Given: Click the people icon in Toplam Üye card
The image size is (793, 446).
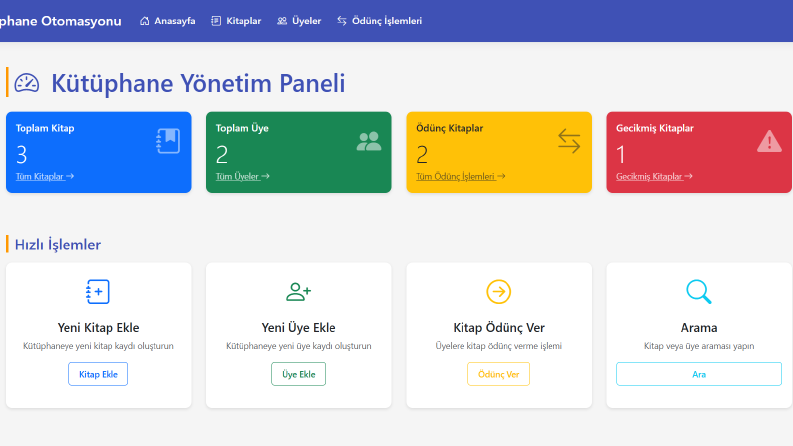Looking at the screenshot, I should [369, 141].
